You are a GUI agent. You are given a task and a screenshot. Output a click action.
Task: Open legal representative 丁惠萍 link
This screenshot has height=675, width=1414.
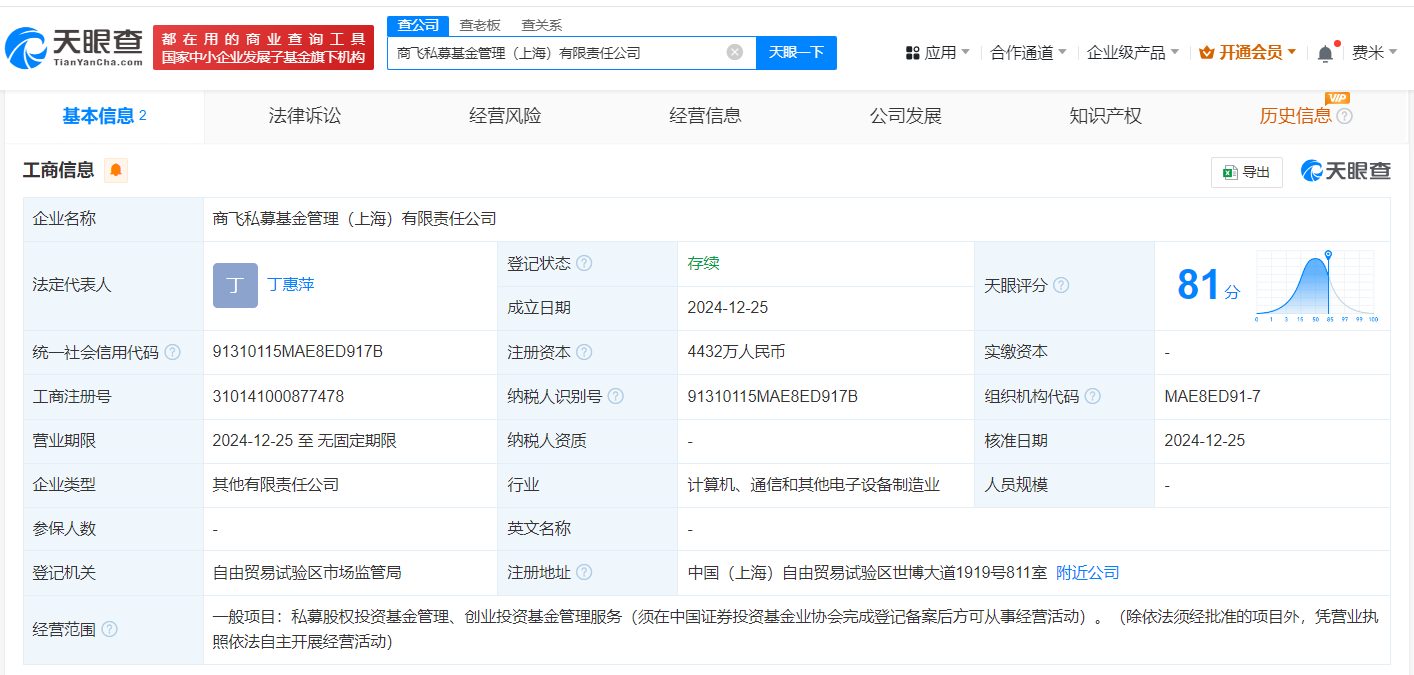tap(291, 285)
